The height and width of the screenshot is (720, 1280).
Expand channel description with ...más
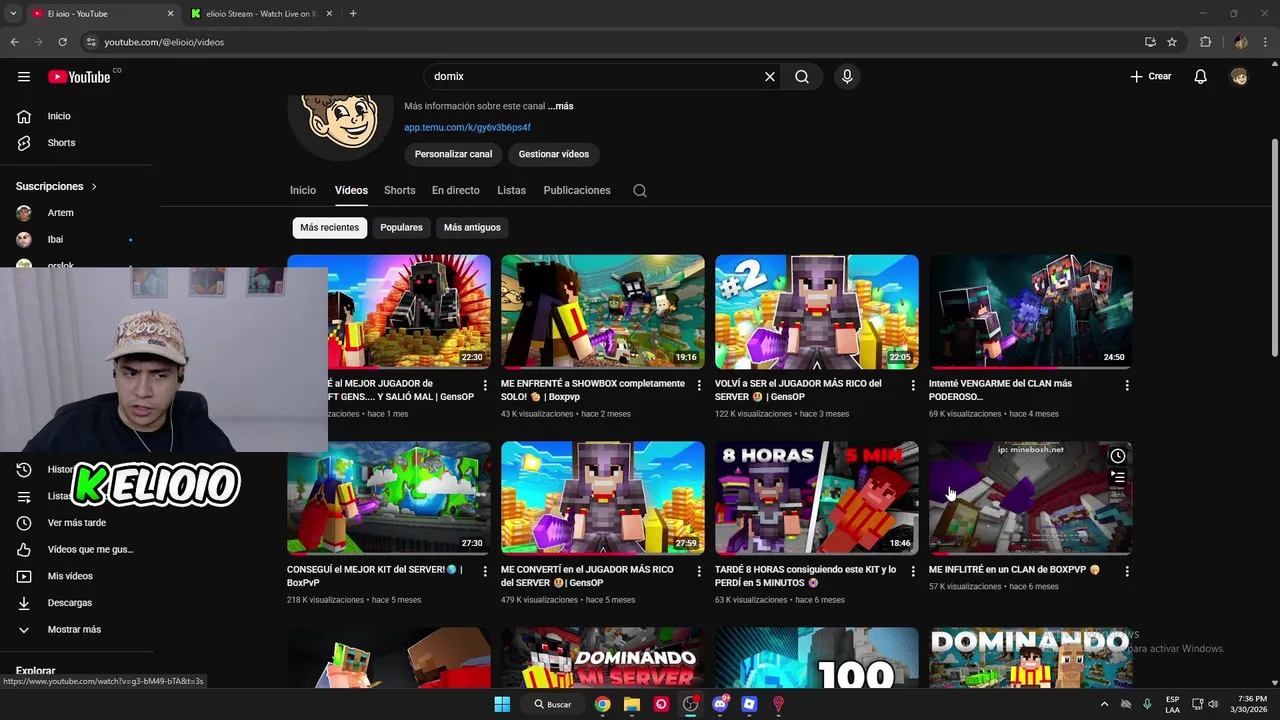click(x=560, y=106)
